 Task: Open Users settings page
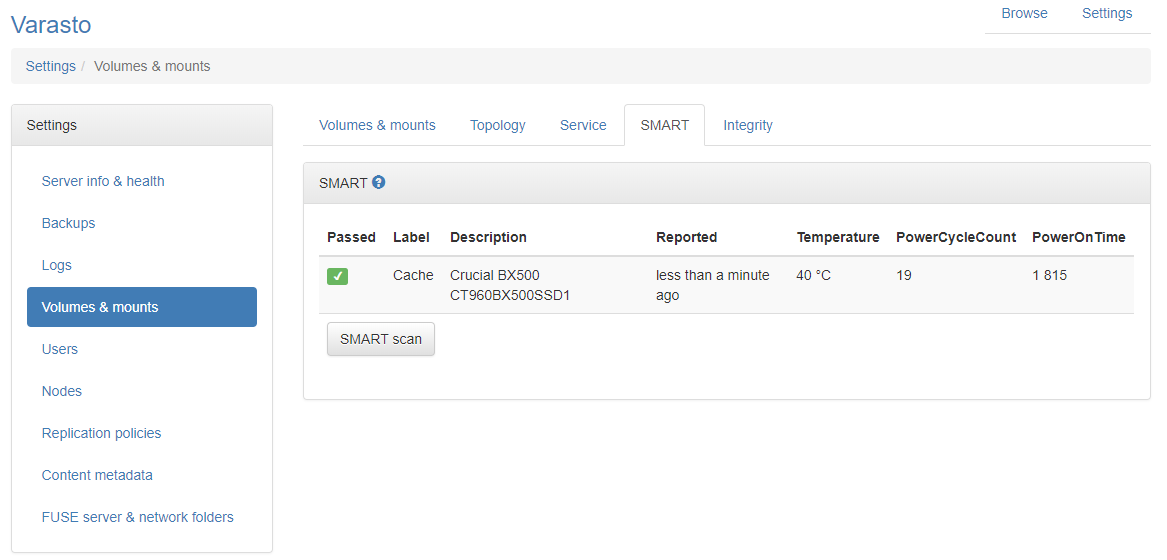[x=60, y=349]
